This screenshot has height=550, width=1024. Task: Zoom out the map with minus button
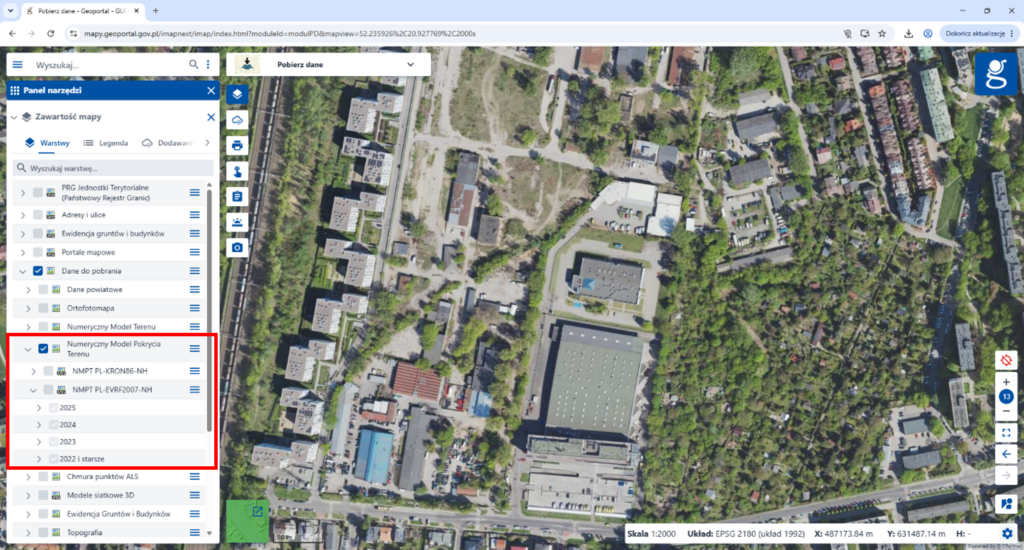pos(1006,411)
